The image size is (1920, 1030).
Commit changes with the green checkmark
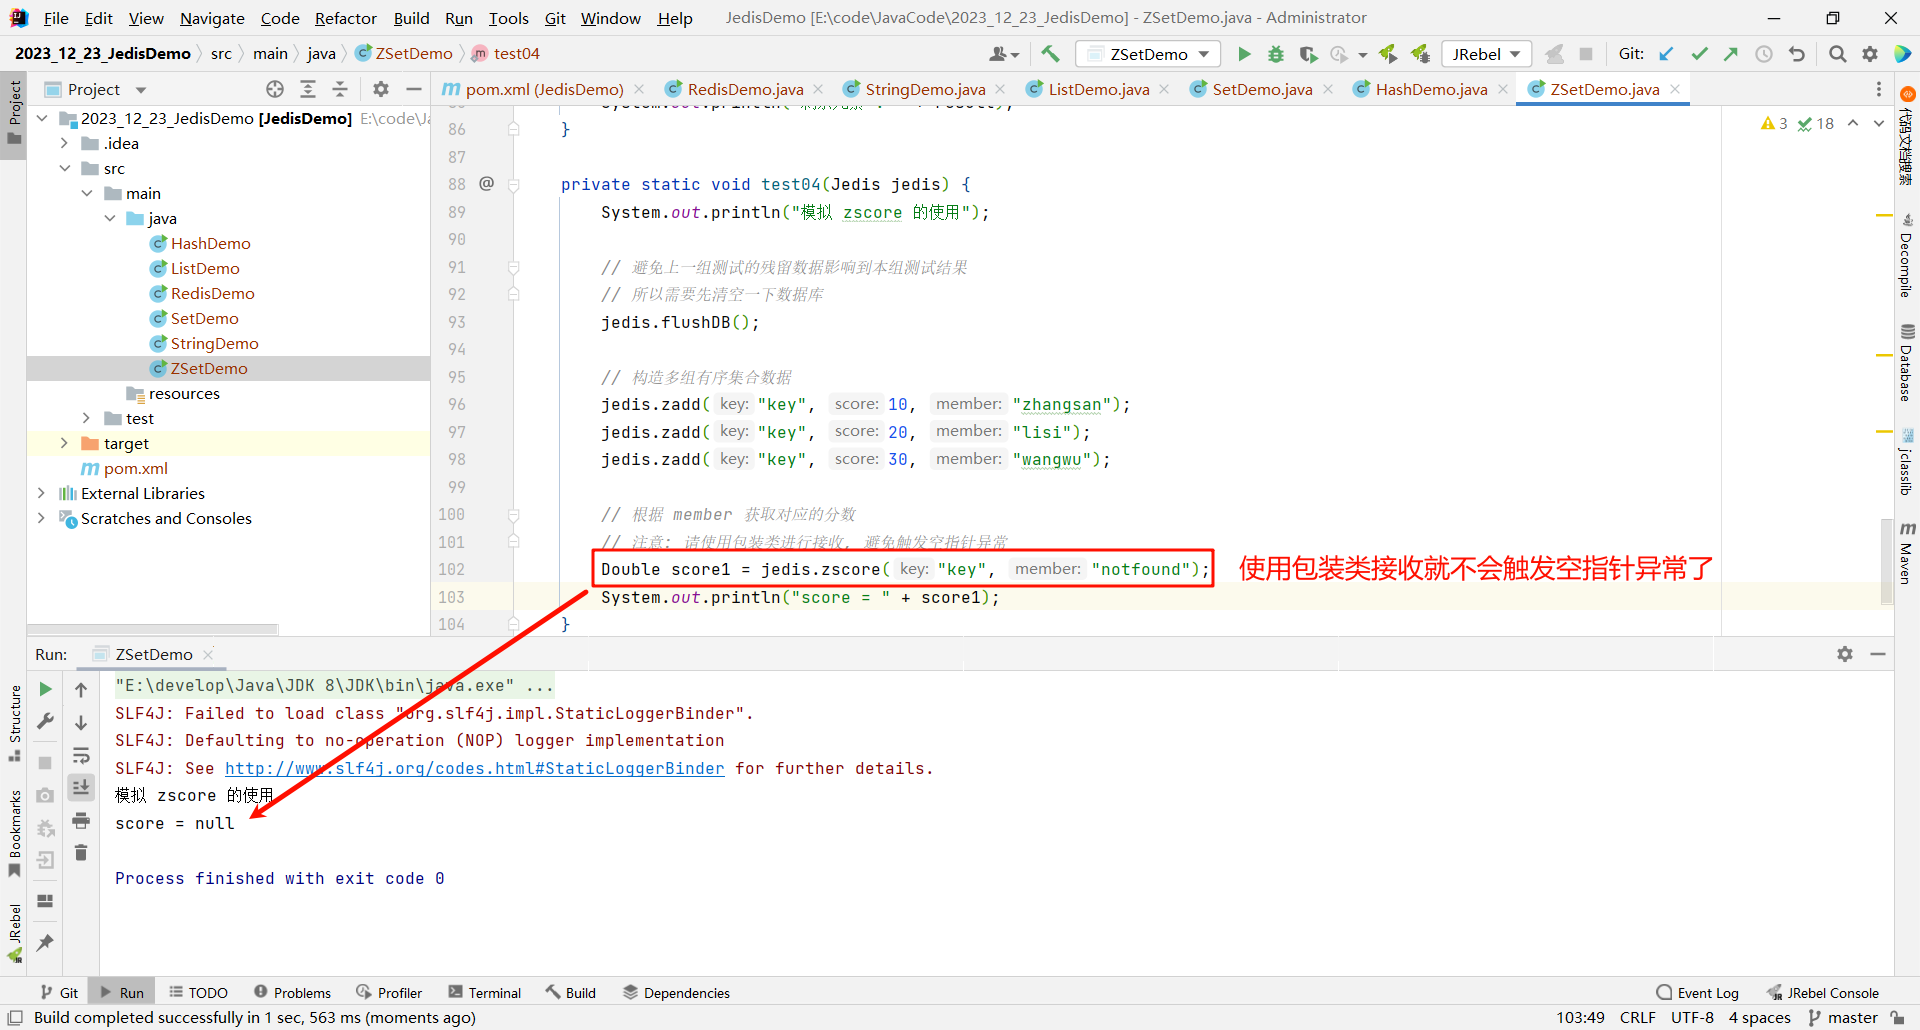tap(1699, 54)
